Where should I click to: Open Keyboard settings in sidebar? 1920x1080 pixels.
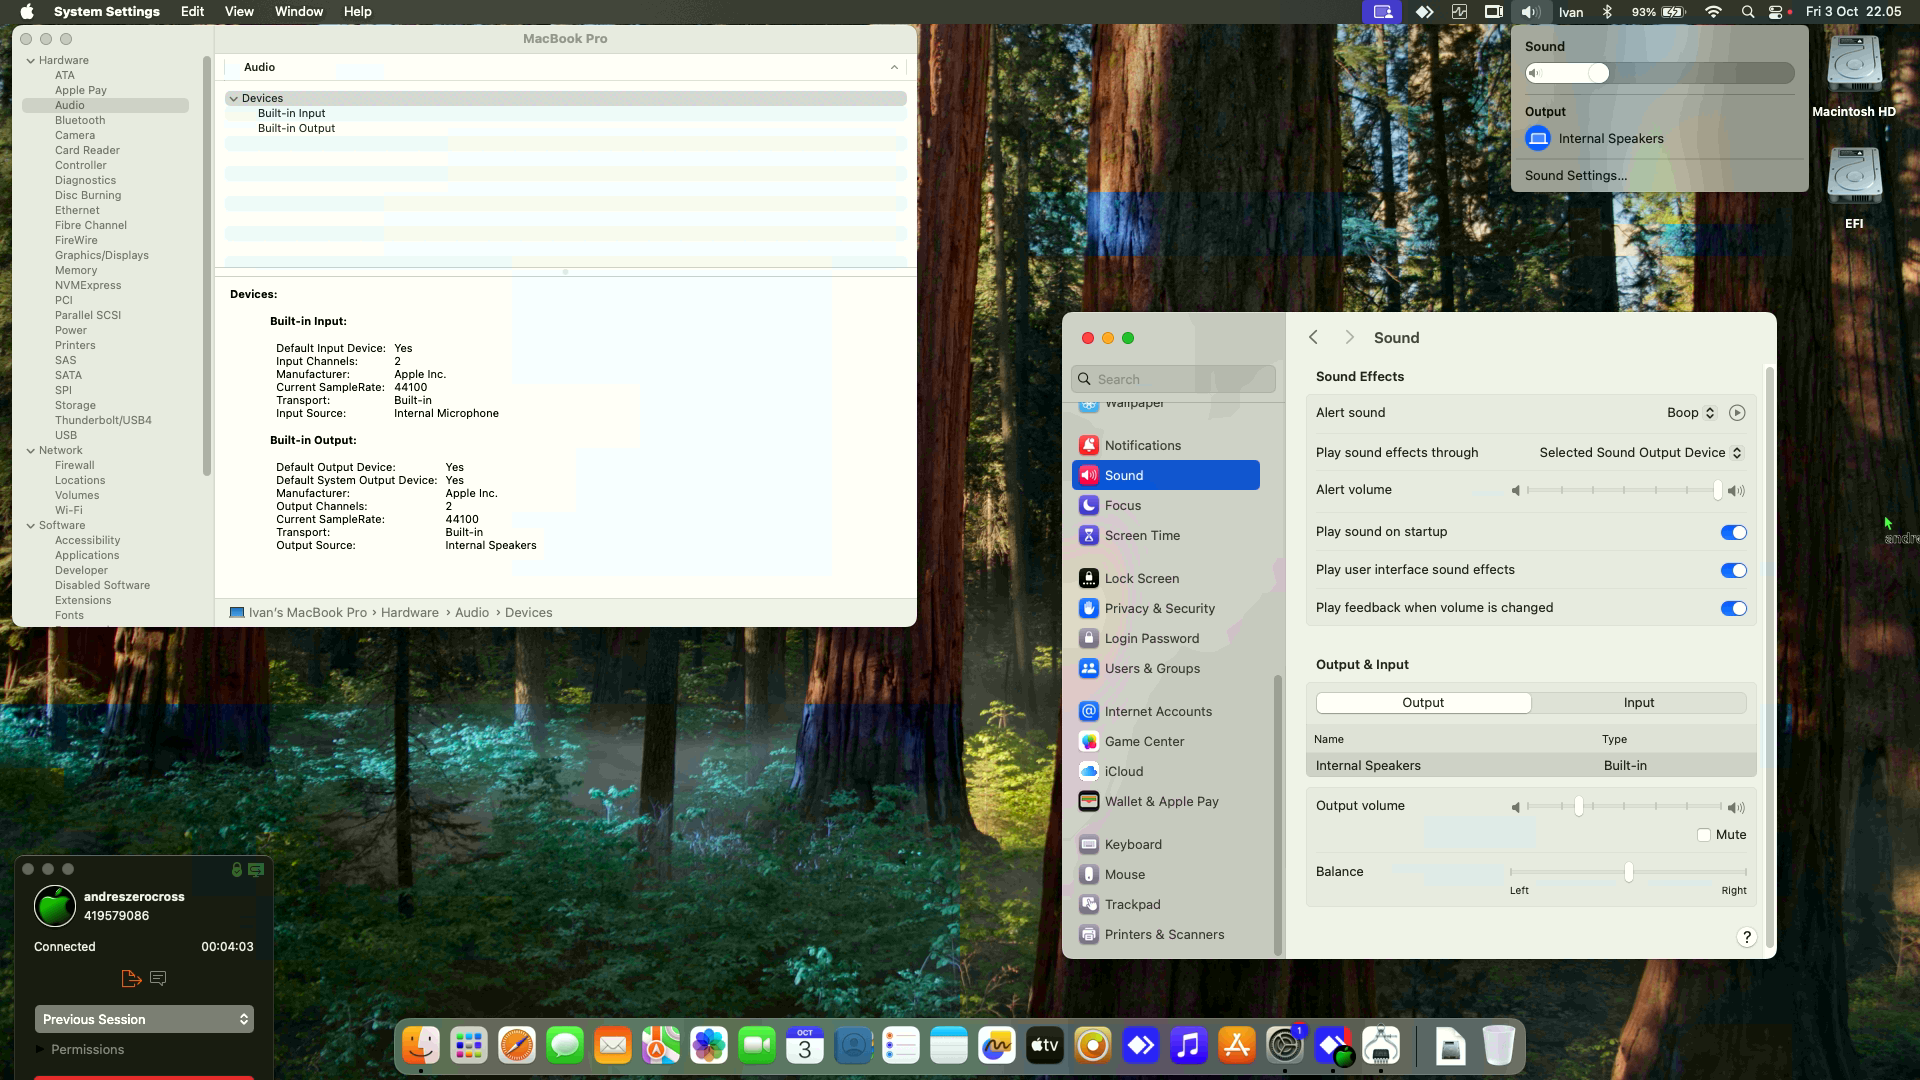[1166, 844]
